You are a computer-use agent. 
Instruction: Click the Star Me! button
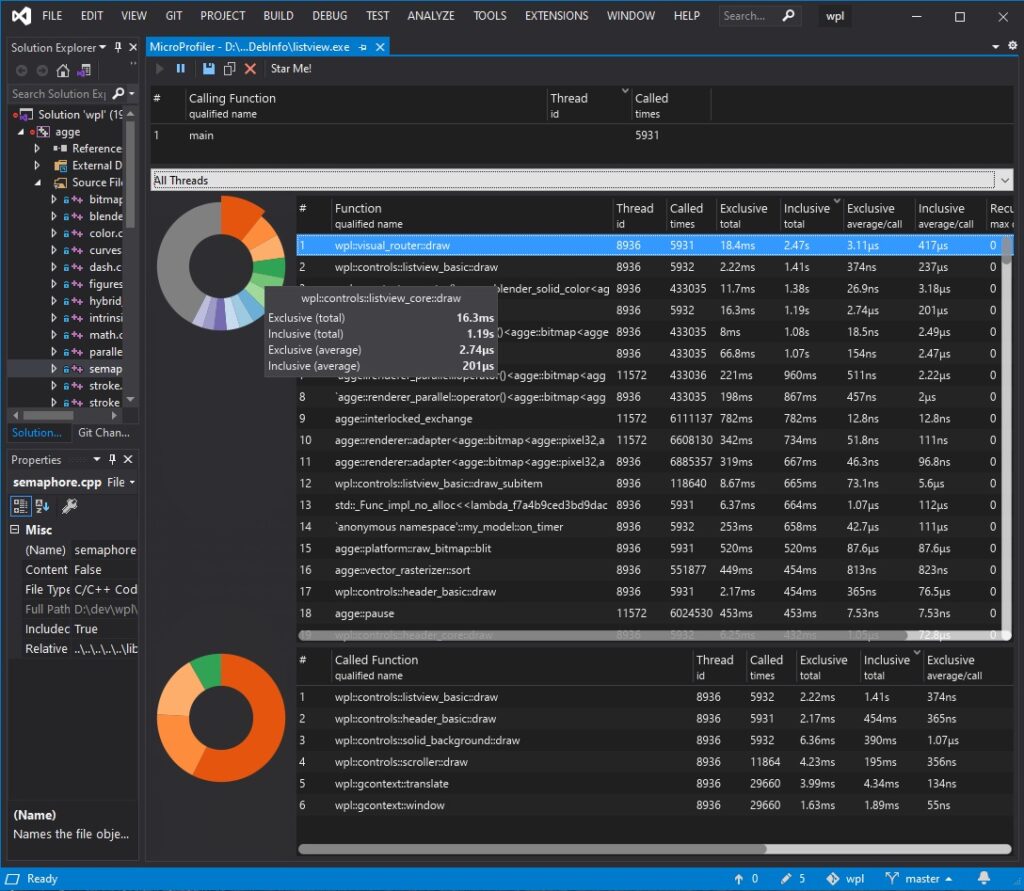(x=290, y=69)
